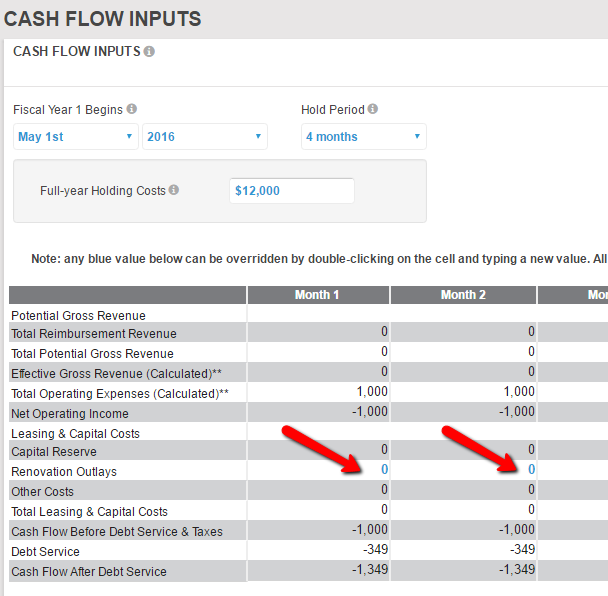This screenshot has width=608, height=596.
Task: Click Total Operating Expenses (Calculated) row label
Action: click(120, 393)
